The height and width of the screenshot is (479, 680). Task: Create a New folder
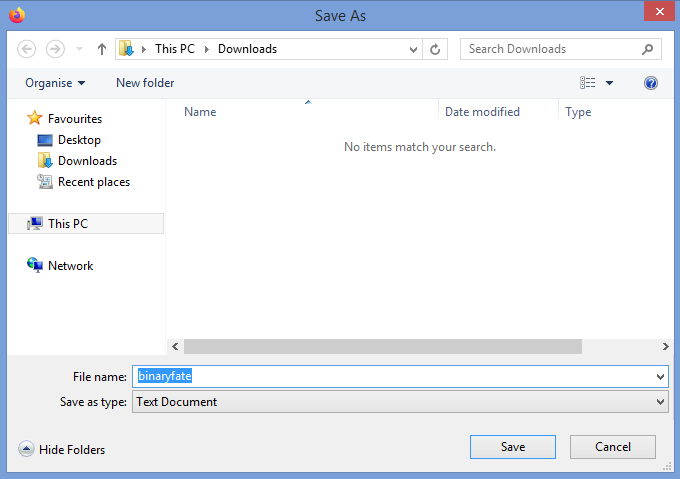tap(145, 83)
